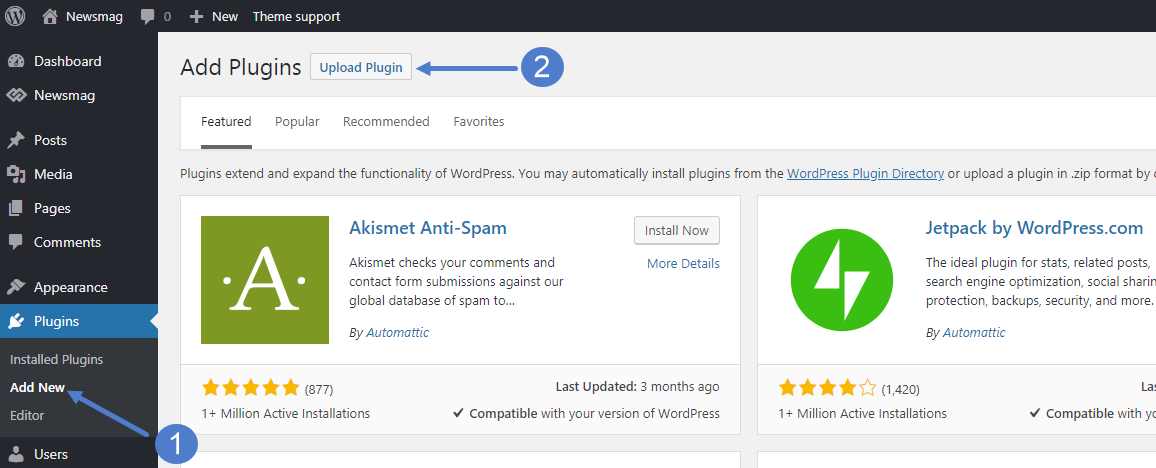This screenshot has width=1156, height=468.
Task: Click the Appearance paintbrush icon
Action: tap(16, 287)
